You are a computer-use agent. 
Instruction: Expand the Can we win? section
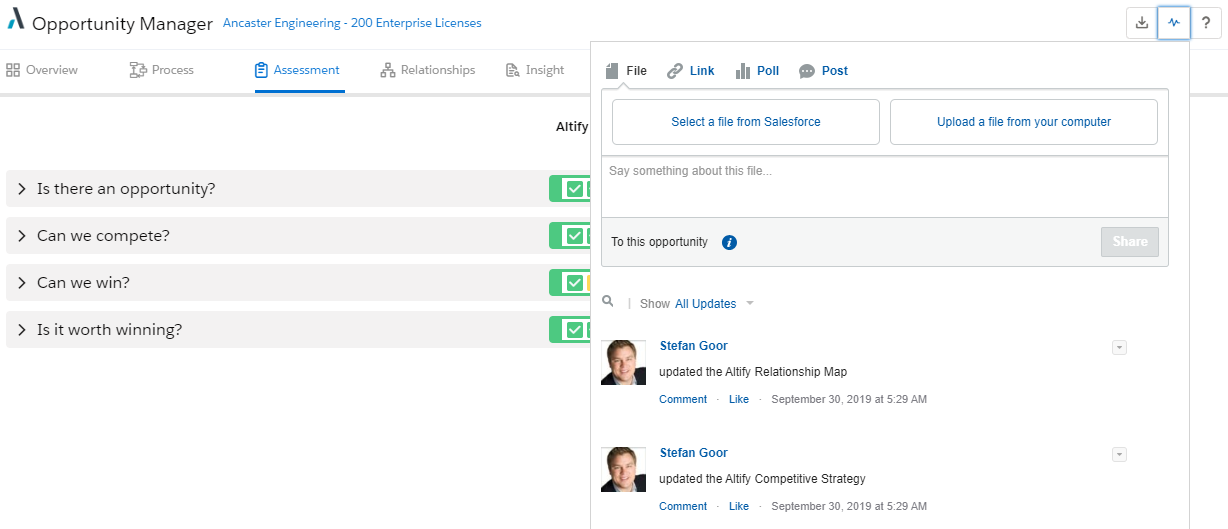(x=21, y=283)
